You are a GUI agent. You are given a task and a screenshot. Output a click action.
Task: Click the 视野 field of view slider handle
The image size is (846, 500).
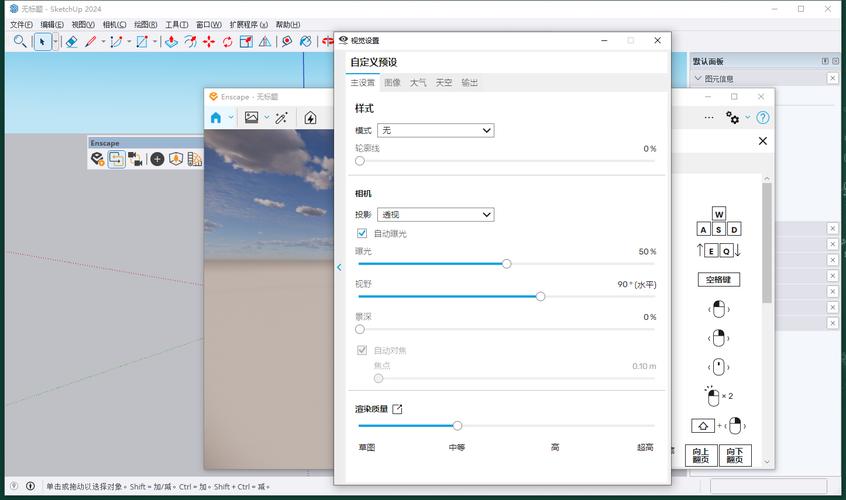540,297
